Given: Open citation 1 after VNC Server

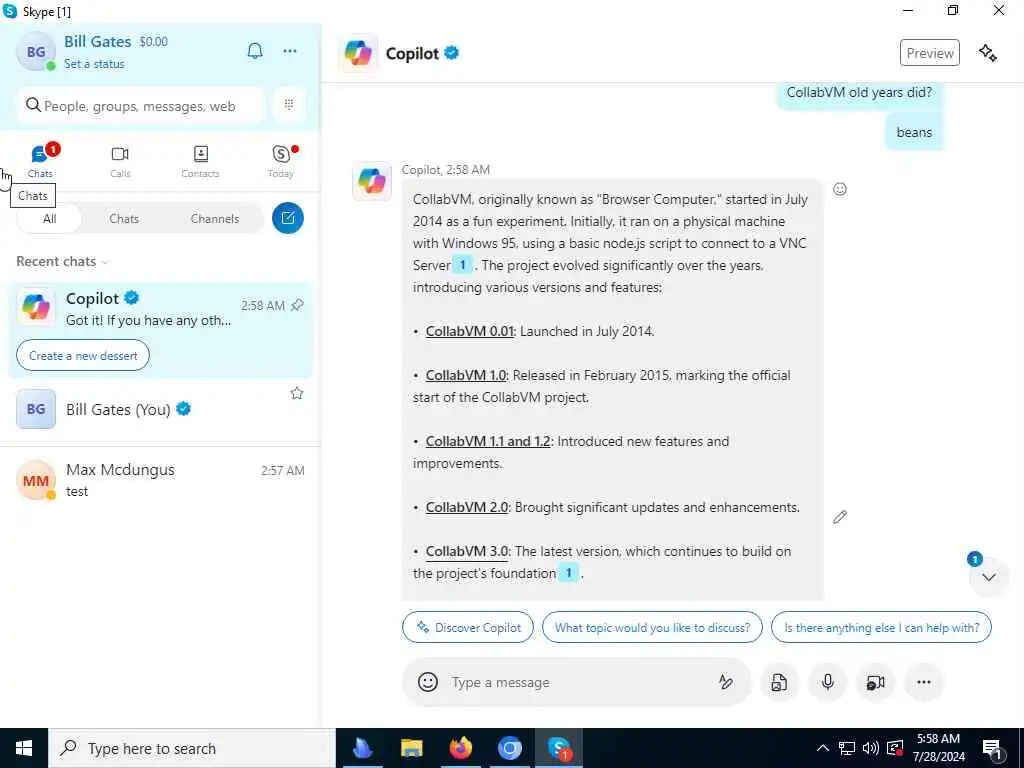Looking at the screenshot, I should (462, 265).
